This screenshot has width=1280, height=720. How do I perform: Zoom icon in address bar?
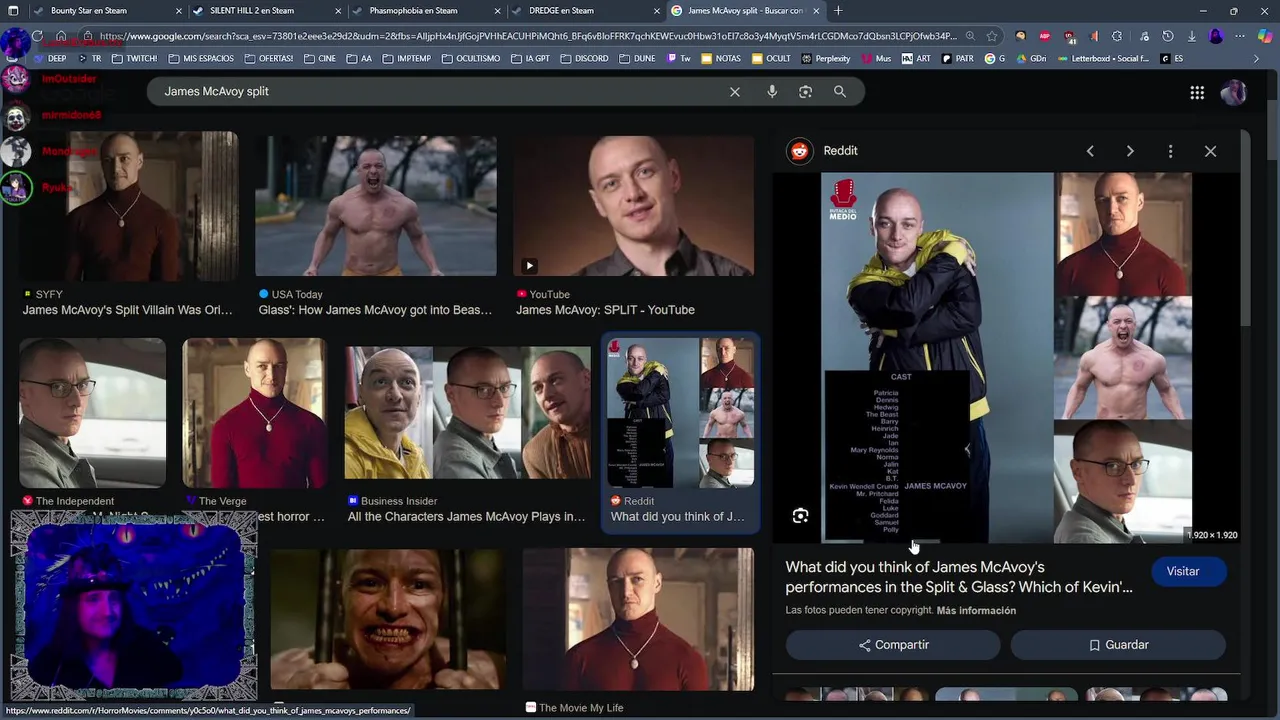969,36
